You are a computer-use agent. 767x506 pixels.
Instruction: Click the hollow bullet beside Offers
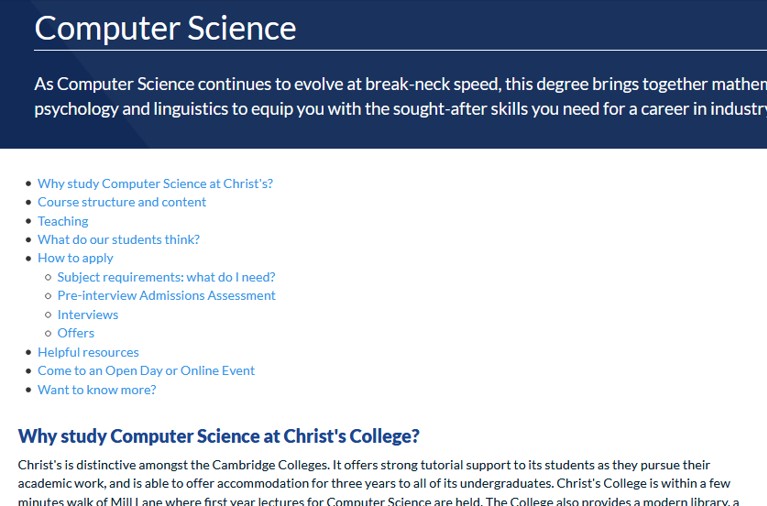[x=48, y=334]
